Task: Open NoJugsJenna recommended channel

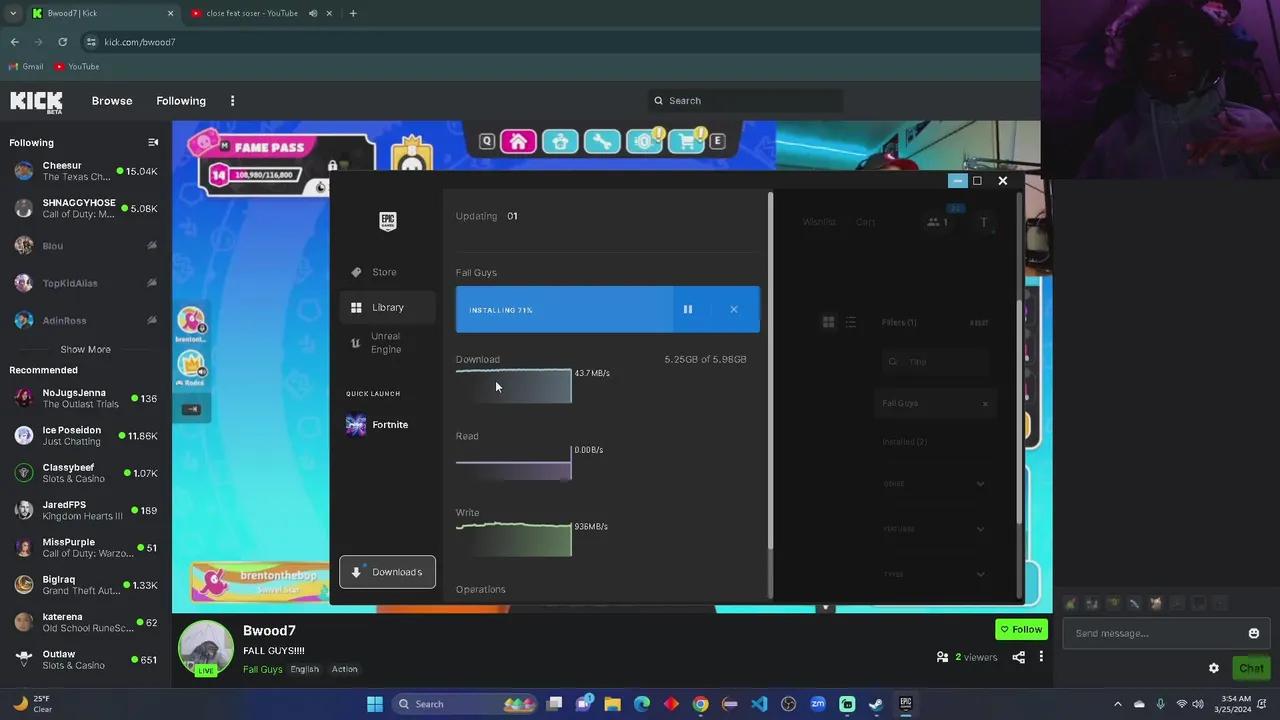Action: coord(85,398)
